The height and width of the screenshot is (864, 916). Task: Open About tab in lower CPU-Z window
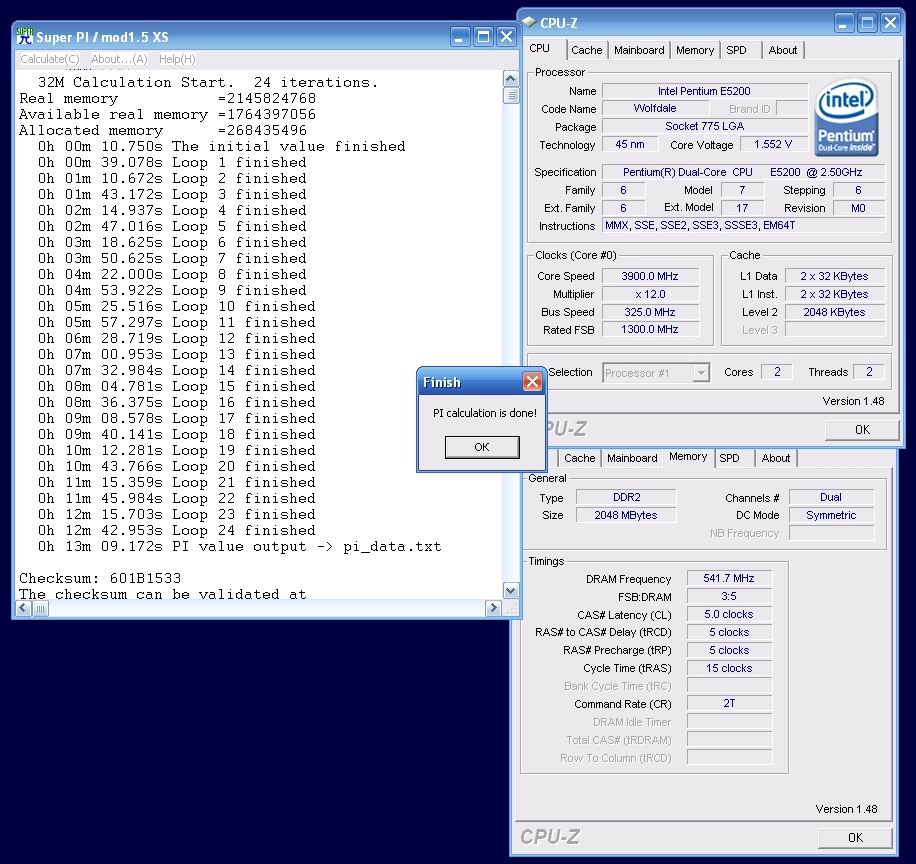[776, 459]
